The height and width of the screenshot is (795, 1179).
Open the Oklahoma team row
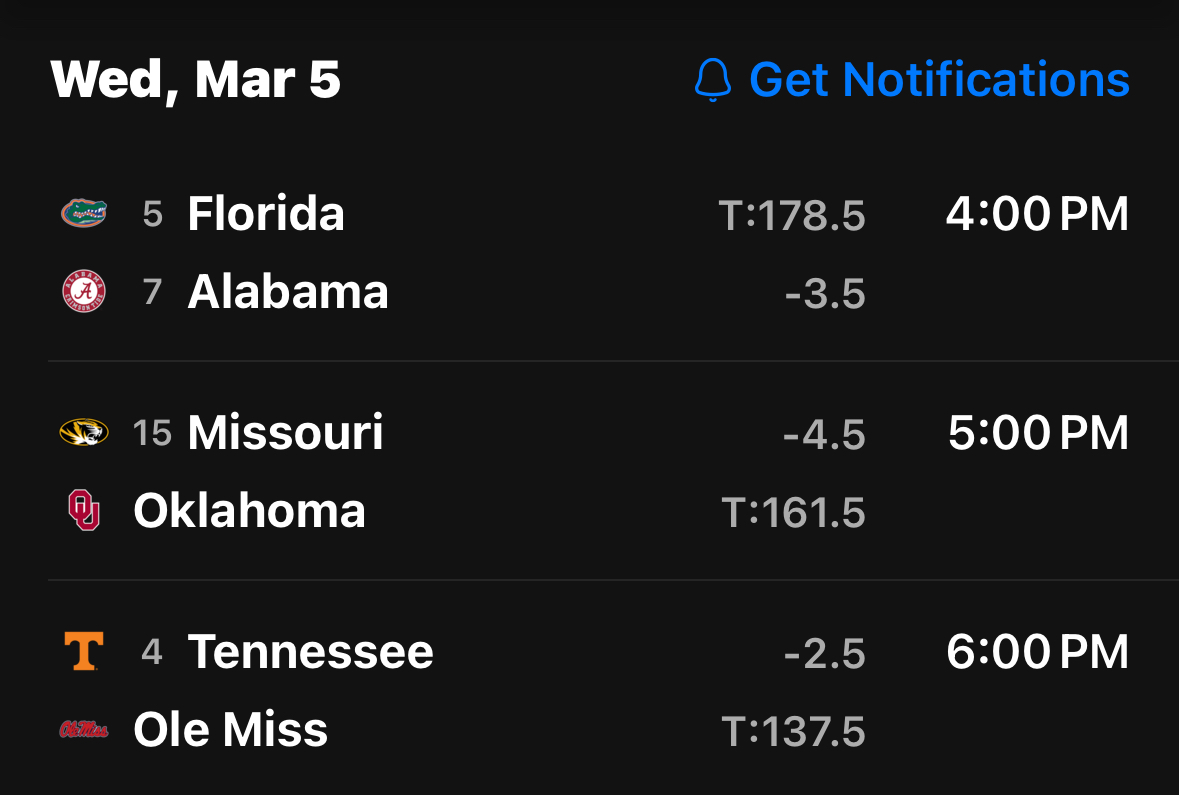point(249,510)
